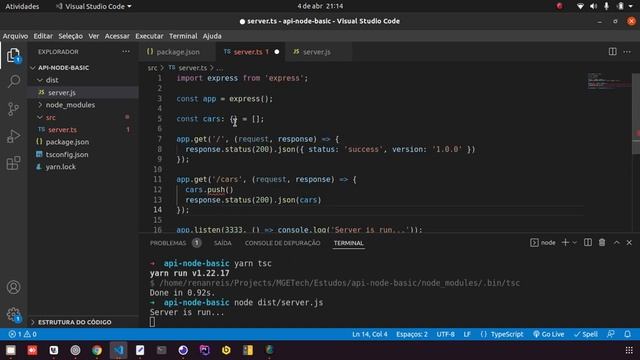The height and width of the screenshot is (360, 640).
Task: Open the Accounts icon in activity bar
Action: [x=13, y=287]
